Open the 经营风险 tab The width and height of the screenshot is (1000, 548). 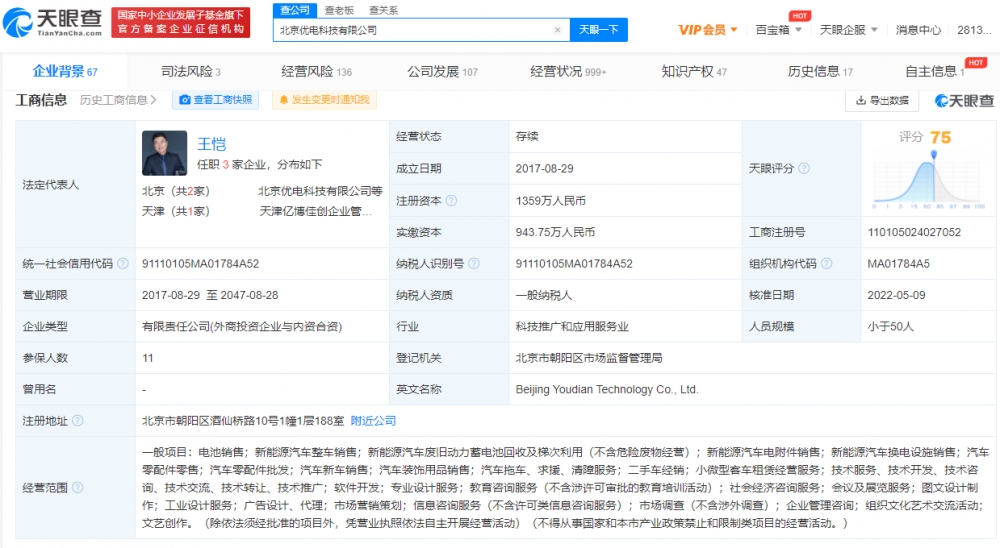[316, 71]
